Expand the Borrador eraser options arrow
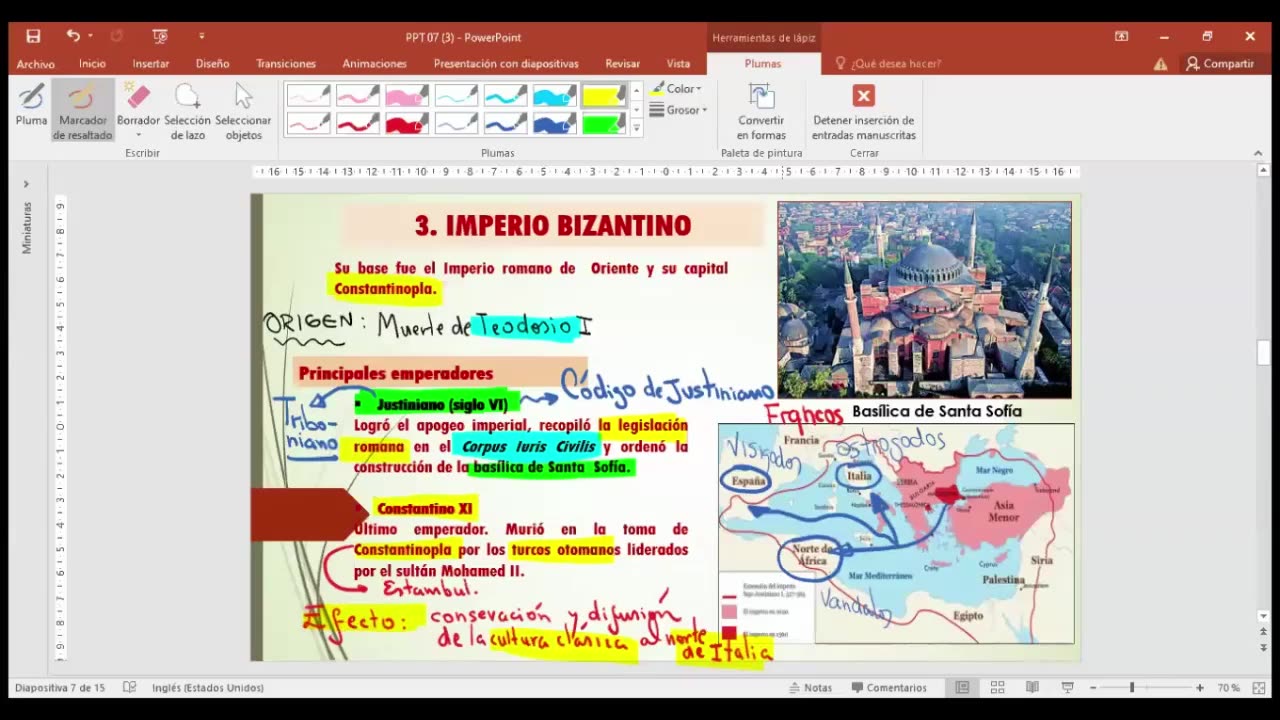Viewport: 1280px width, 720px height. point(138,135)
